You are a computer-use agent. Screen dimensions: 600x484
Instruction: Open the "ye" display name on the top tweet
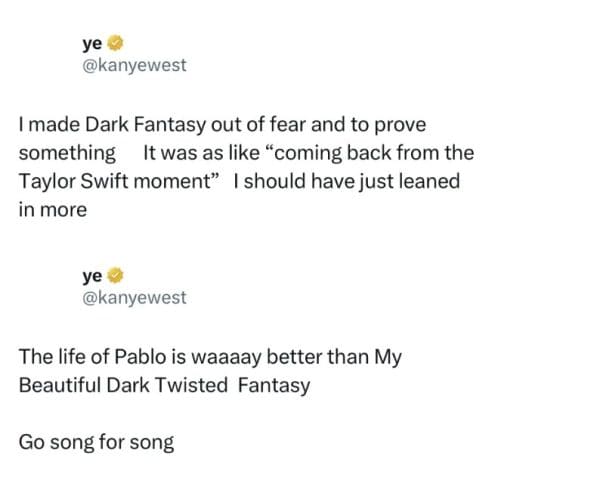click(x=92, y=44)
